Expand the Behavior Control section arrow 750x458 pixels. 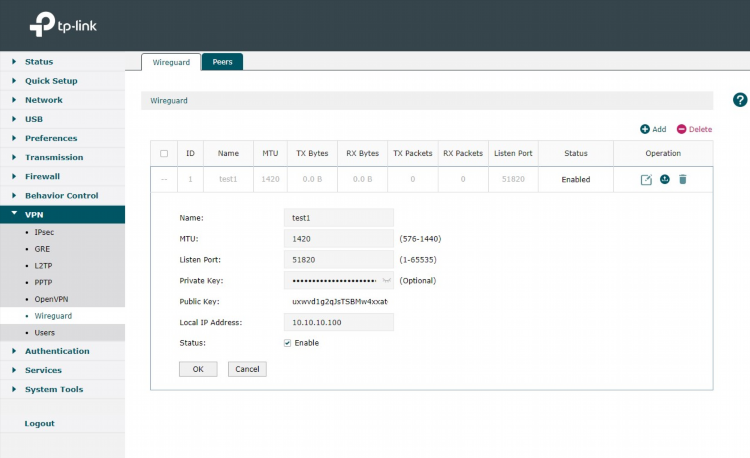pos(14,196)
